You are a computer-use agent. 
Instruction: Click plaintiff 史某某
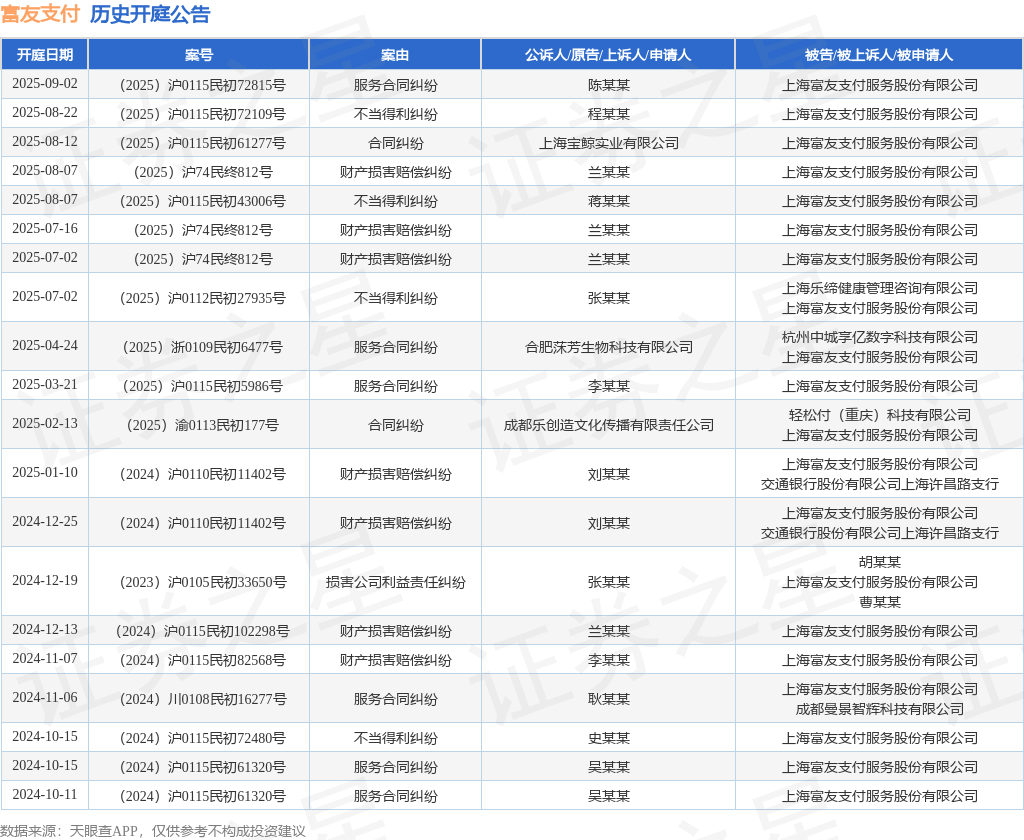point(609,738)
